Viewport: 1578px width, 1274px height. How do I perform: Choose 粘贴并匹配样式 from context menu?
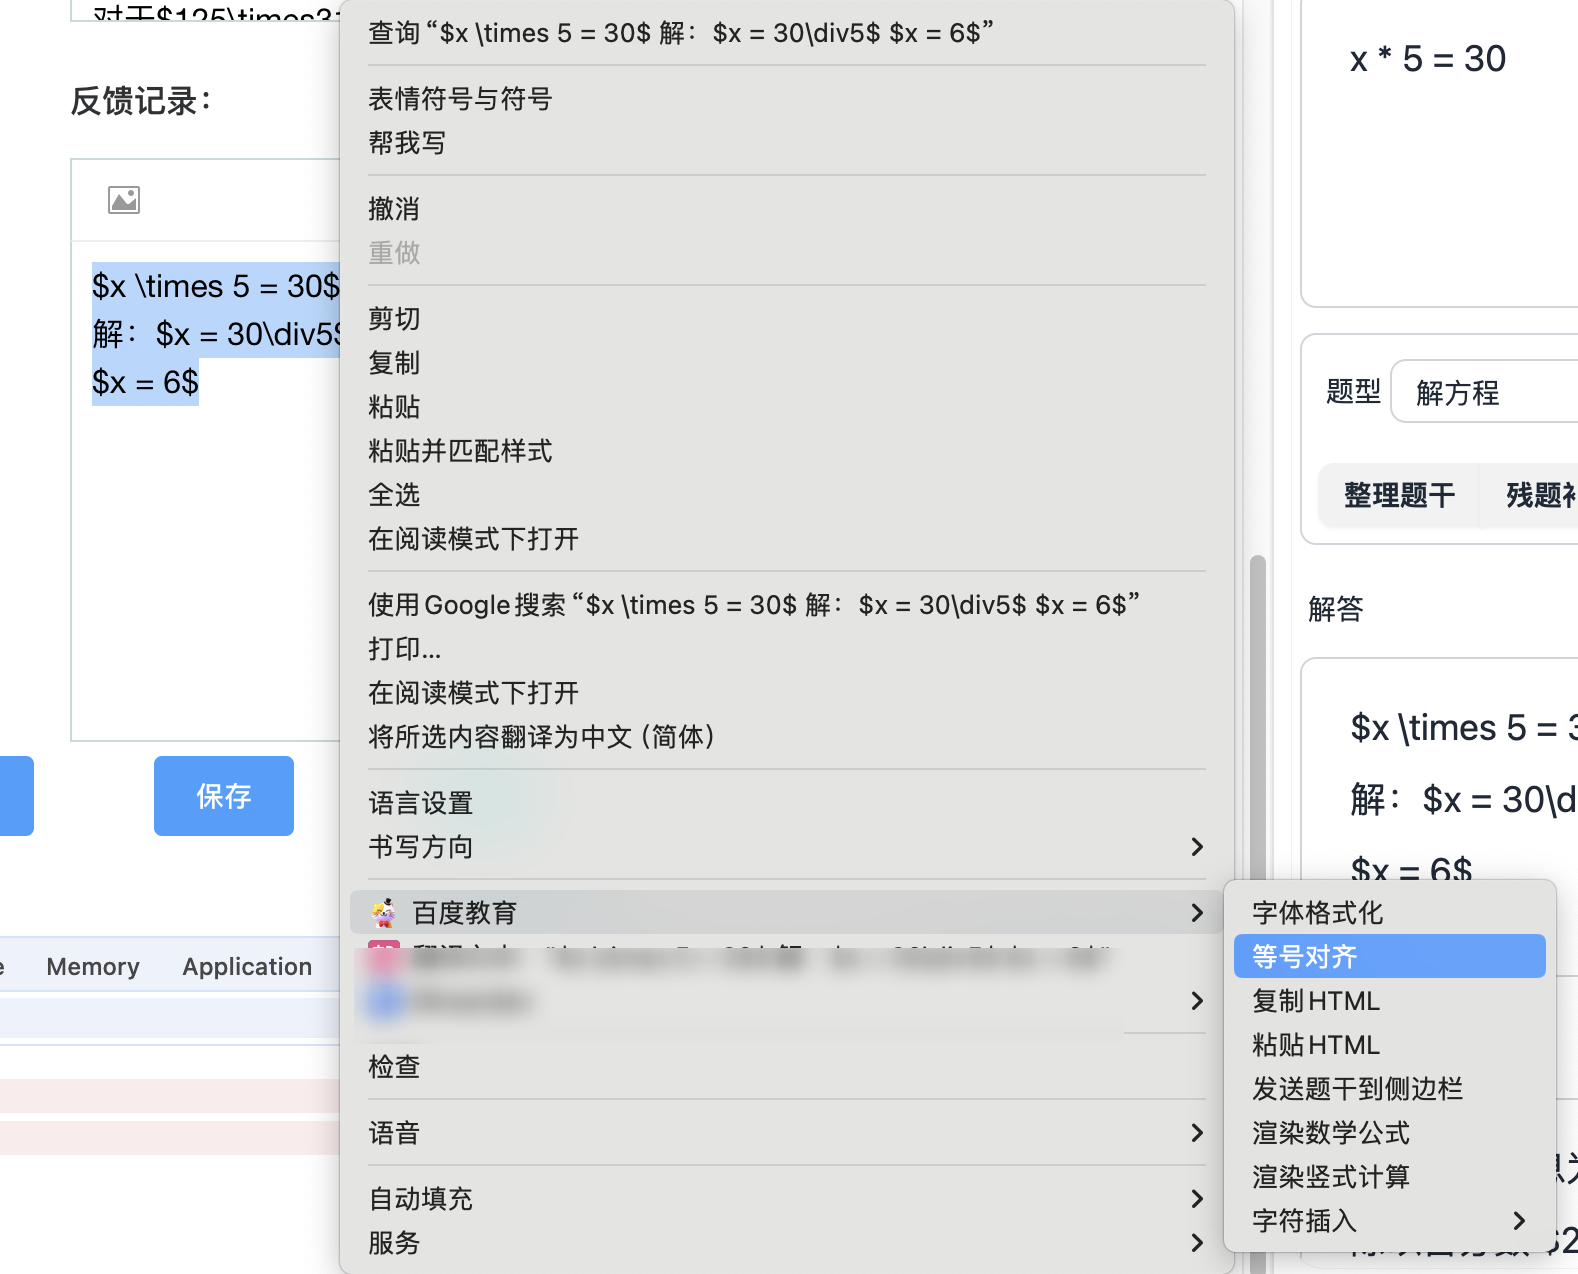coord(460,451)
